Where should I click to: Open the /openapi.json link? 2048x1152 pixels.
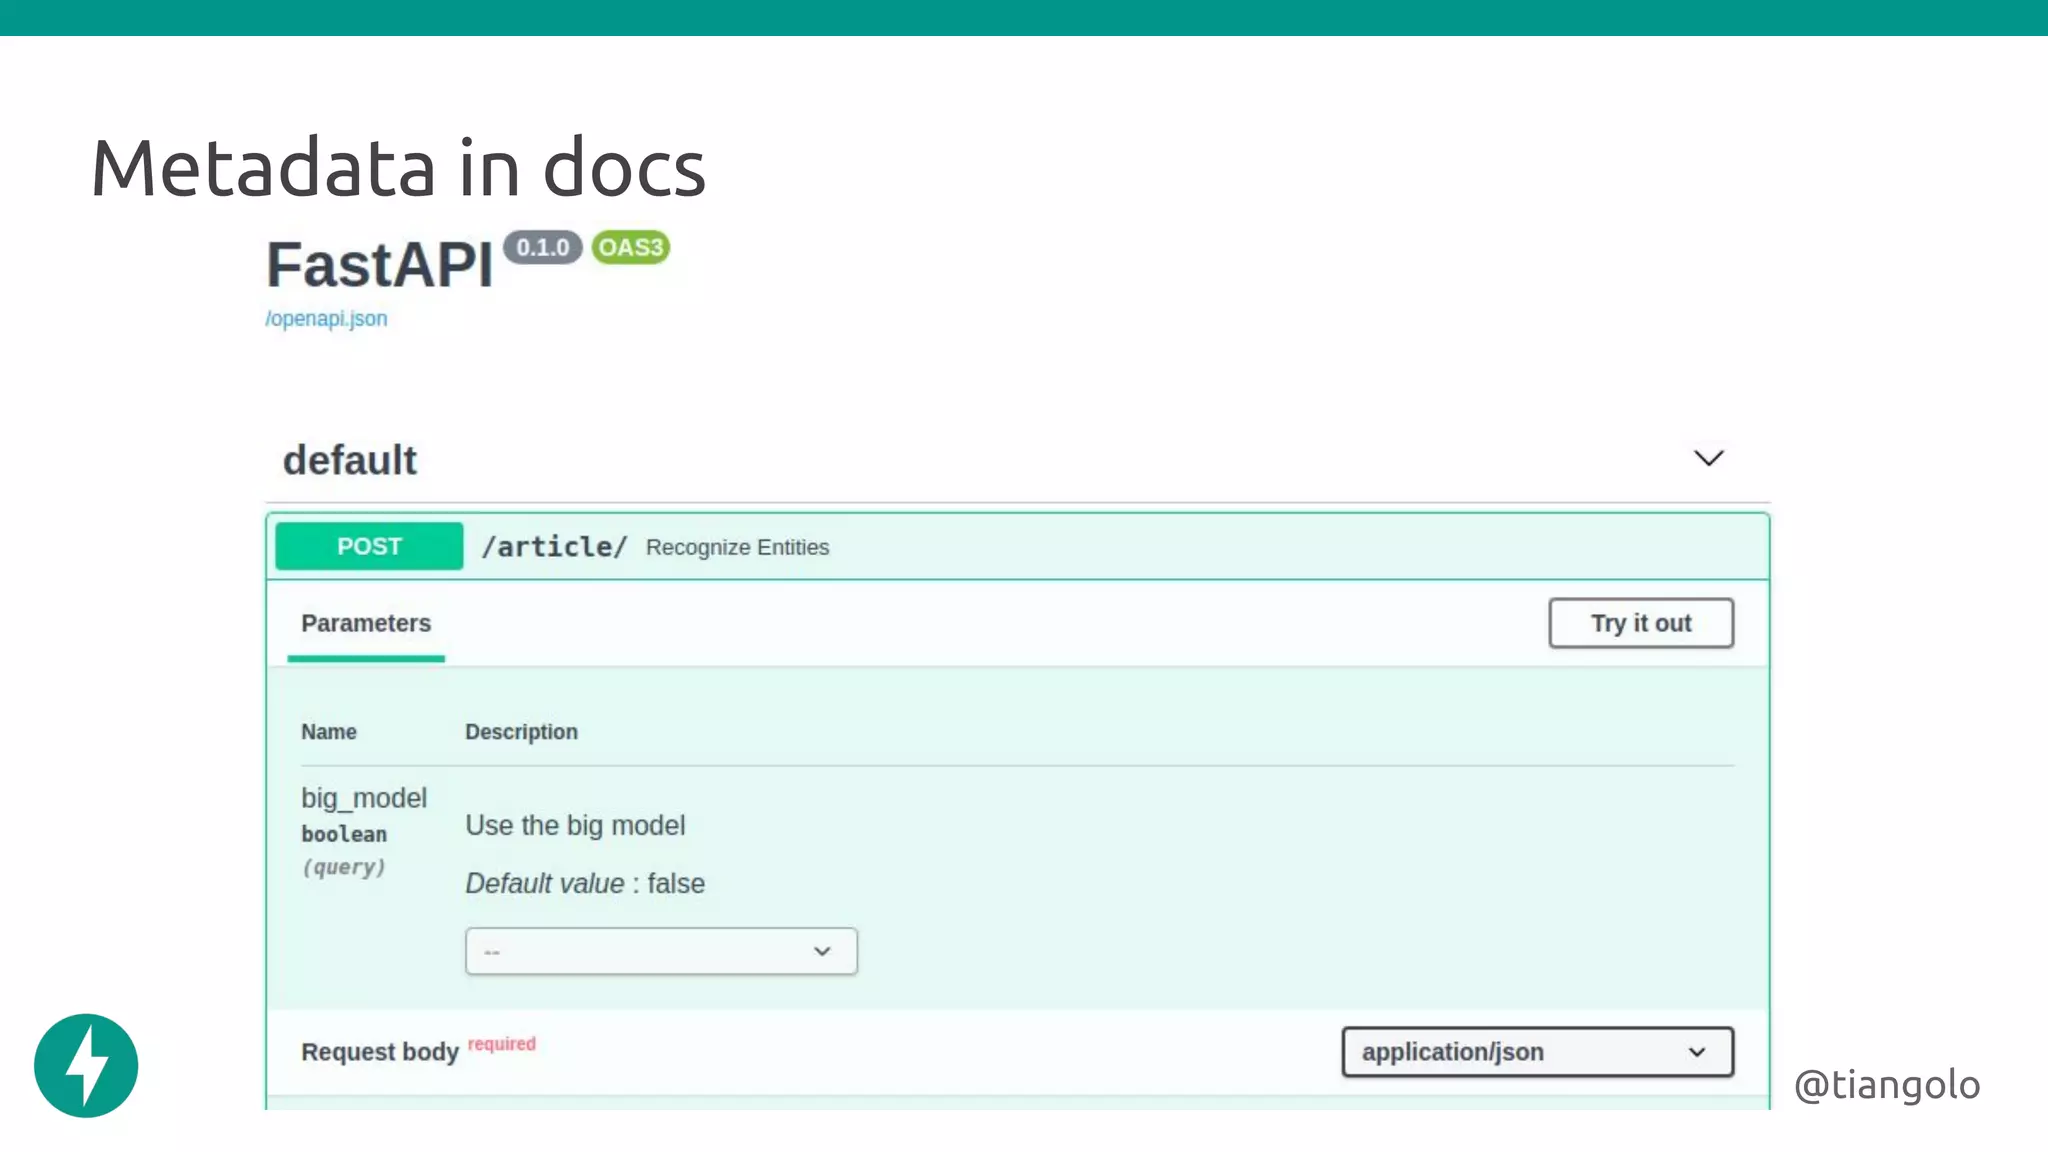tap(326, 319)
